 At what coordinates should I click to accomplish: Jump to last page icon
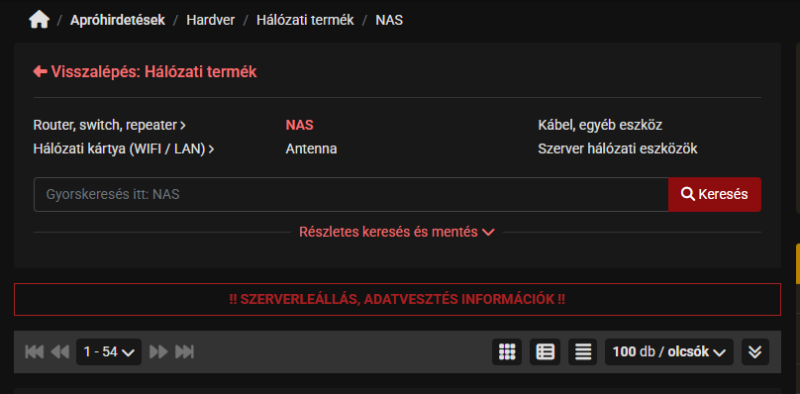point(184,352)
